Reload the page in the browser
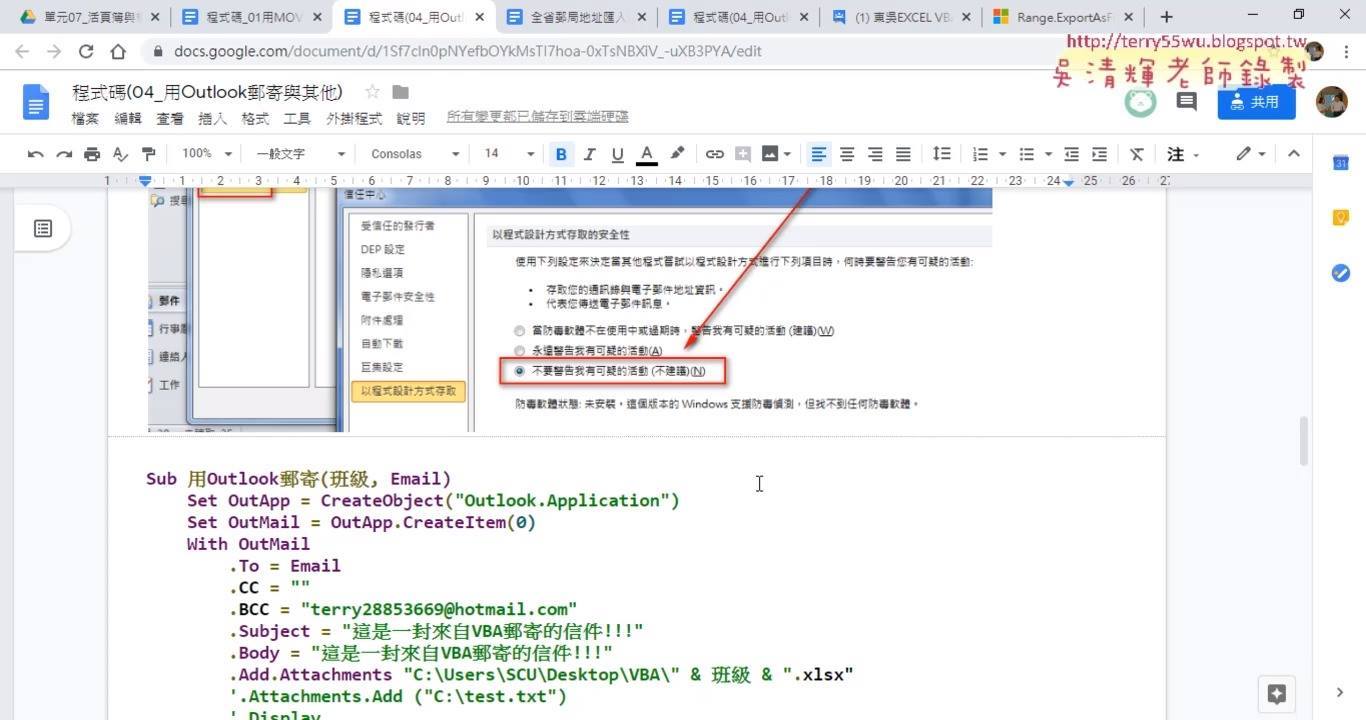The height and width of the screenshot is (720, 1366). pyautogui.click(x=86, y=51)
